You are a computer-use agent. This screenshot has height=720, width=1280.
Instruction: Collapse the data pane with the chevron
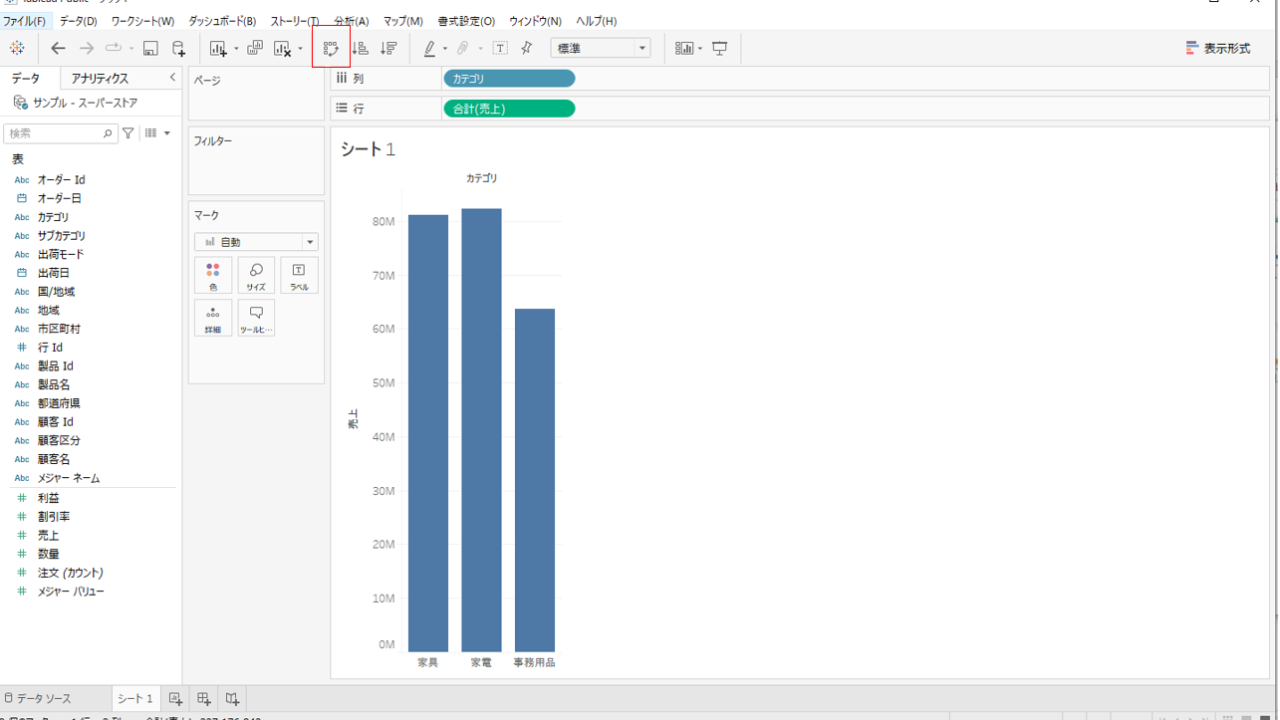click(172, 78)
